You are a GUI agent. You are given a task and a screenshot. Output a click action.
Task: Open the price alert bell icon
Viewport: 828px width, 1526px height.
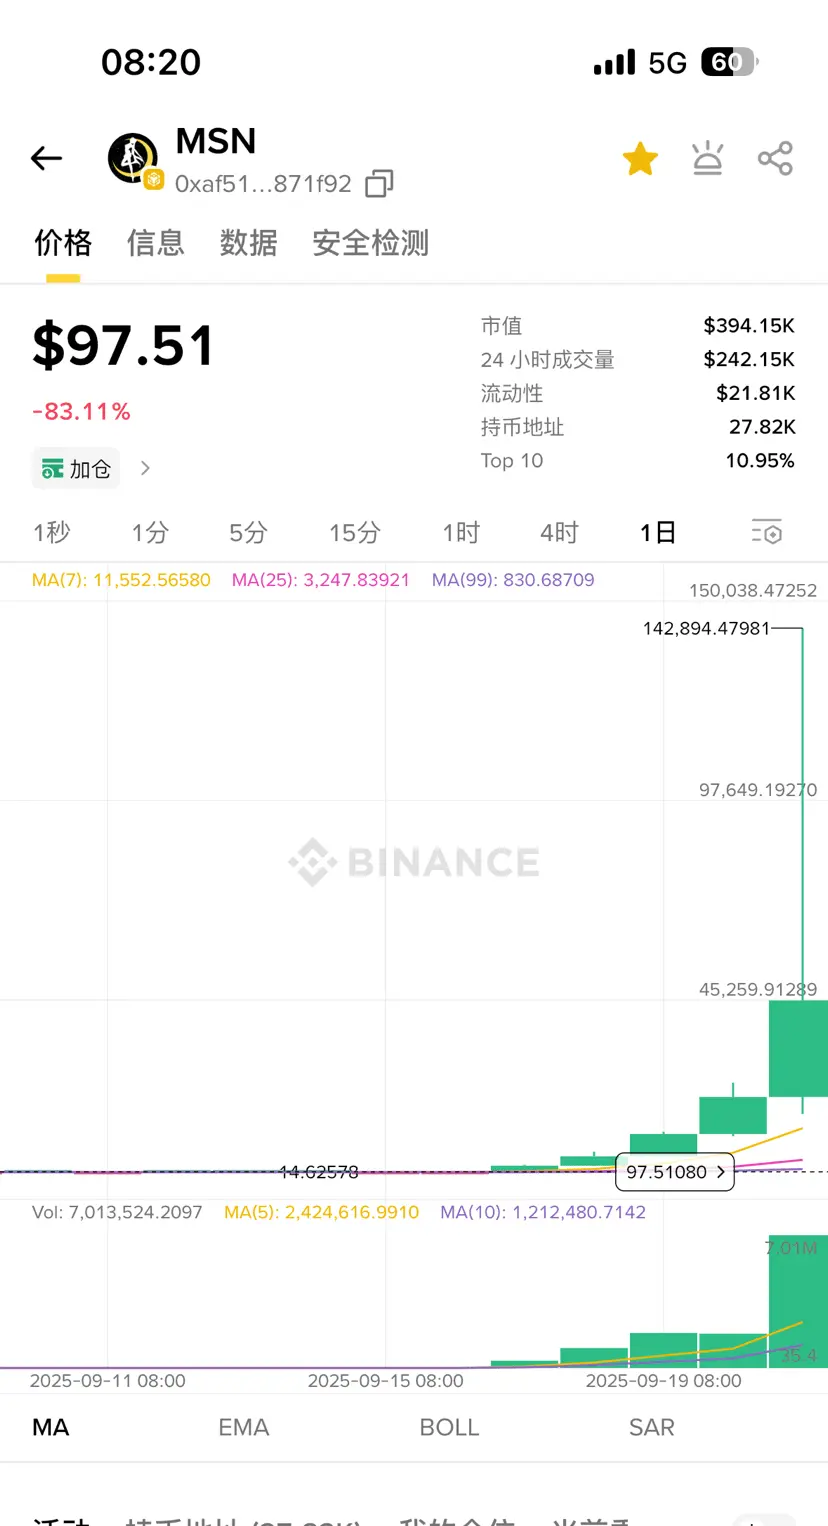[x=708, y=158]
